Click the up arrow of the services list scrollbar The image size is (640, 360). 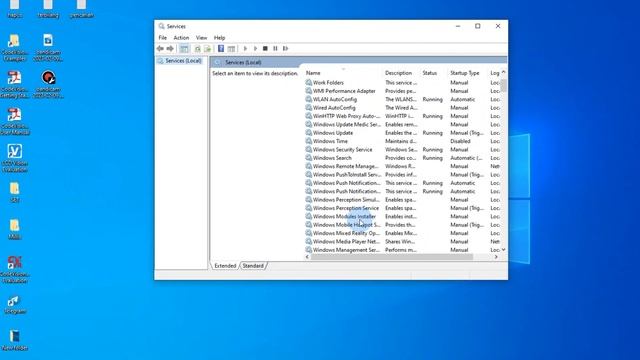pyautogui.click(x=504, y=72)
